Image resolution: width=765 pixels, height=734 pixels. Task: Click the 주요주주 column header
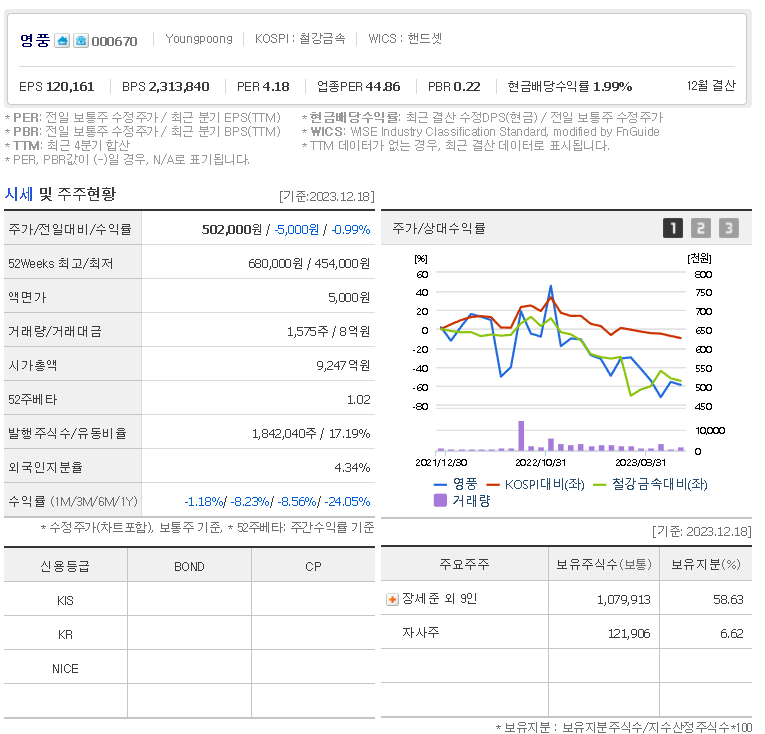[x=464, y=565]
